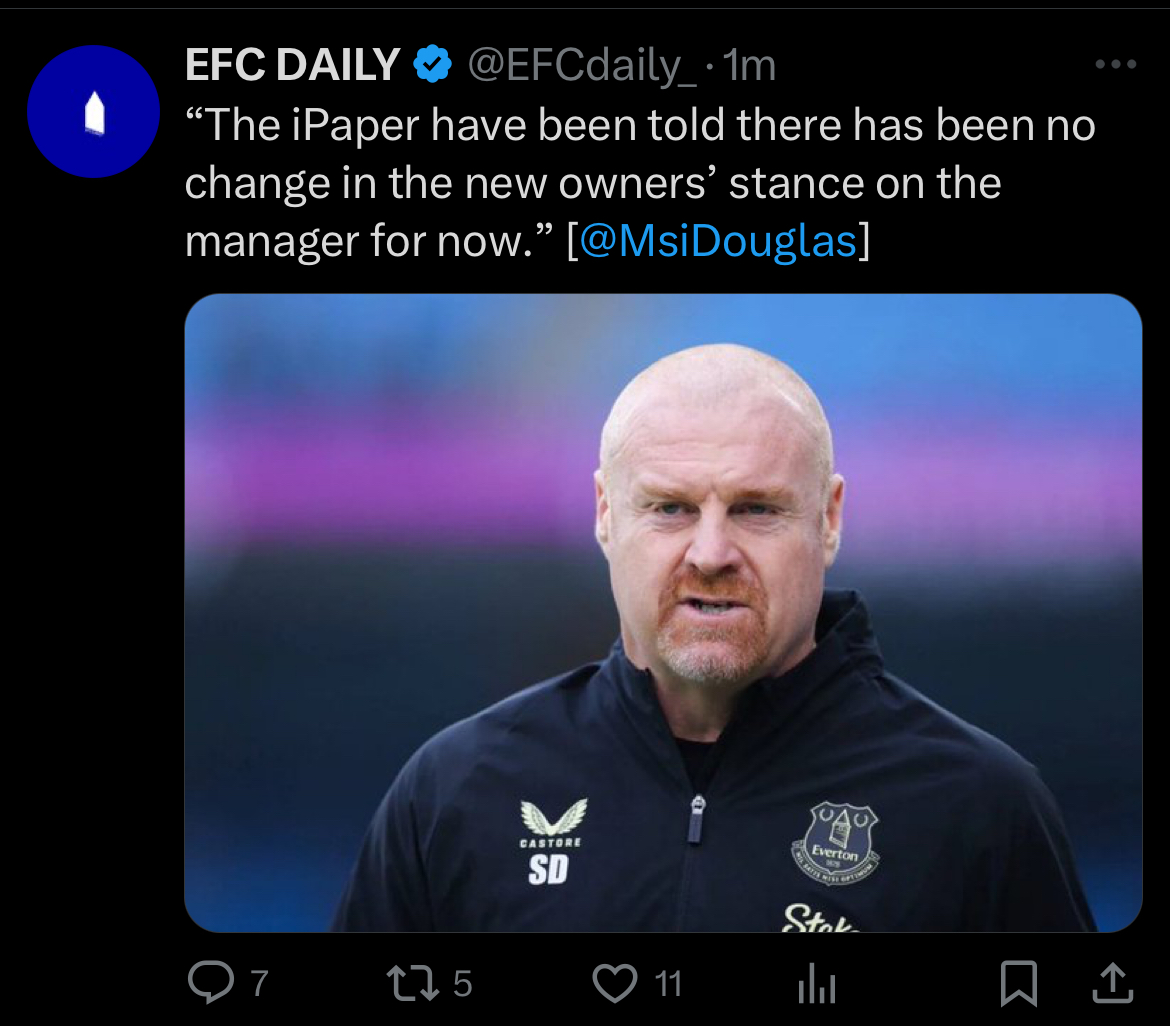The height and width of the screenshot is (1026, 1170).
Task: Open the three-dot more options menu
Action: pos(1116,65)
